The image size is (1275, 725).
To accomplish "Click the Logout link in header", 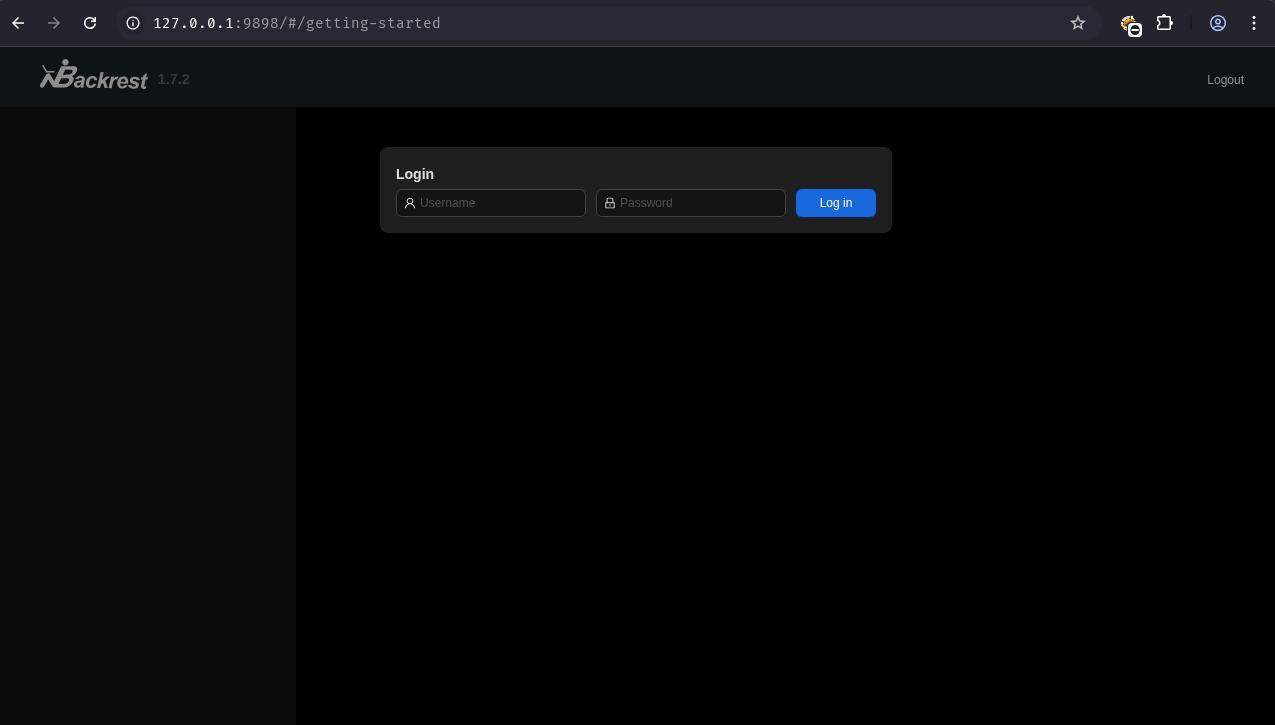I will pyautogui.click(x=1224, y=80).
